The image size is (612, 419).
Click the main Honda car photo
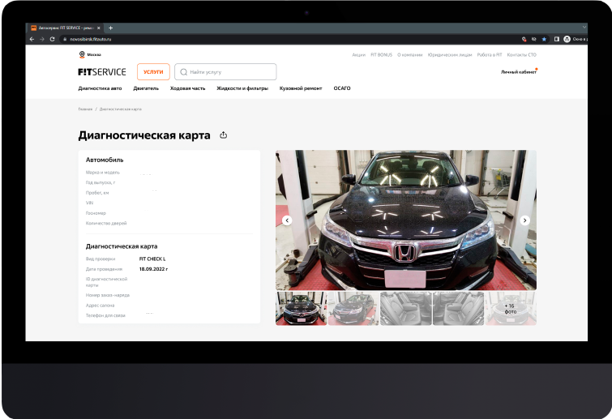406,220
